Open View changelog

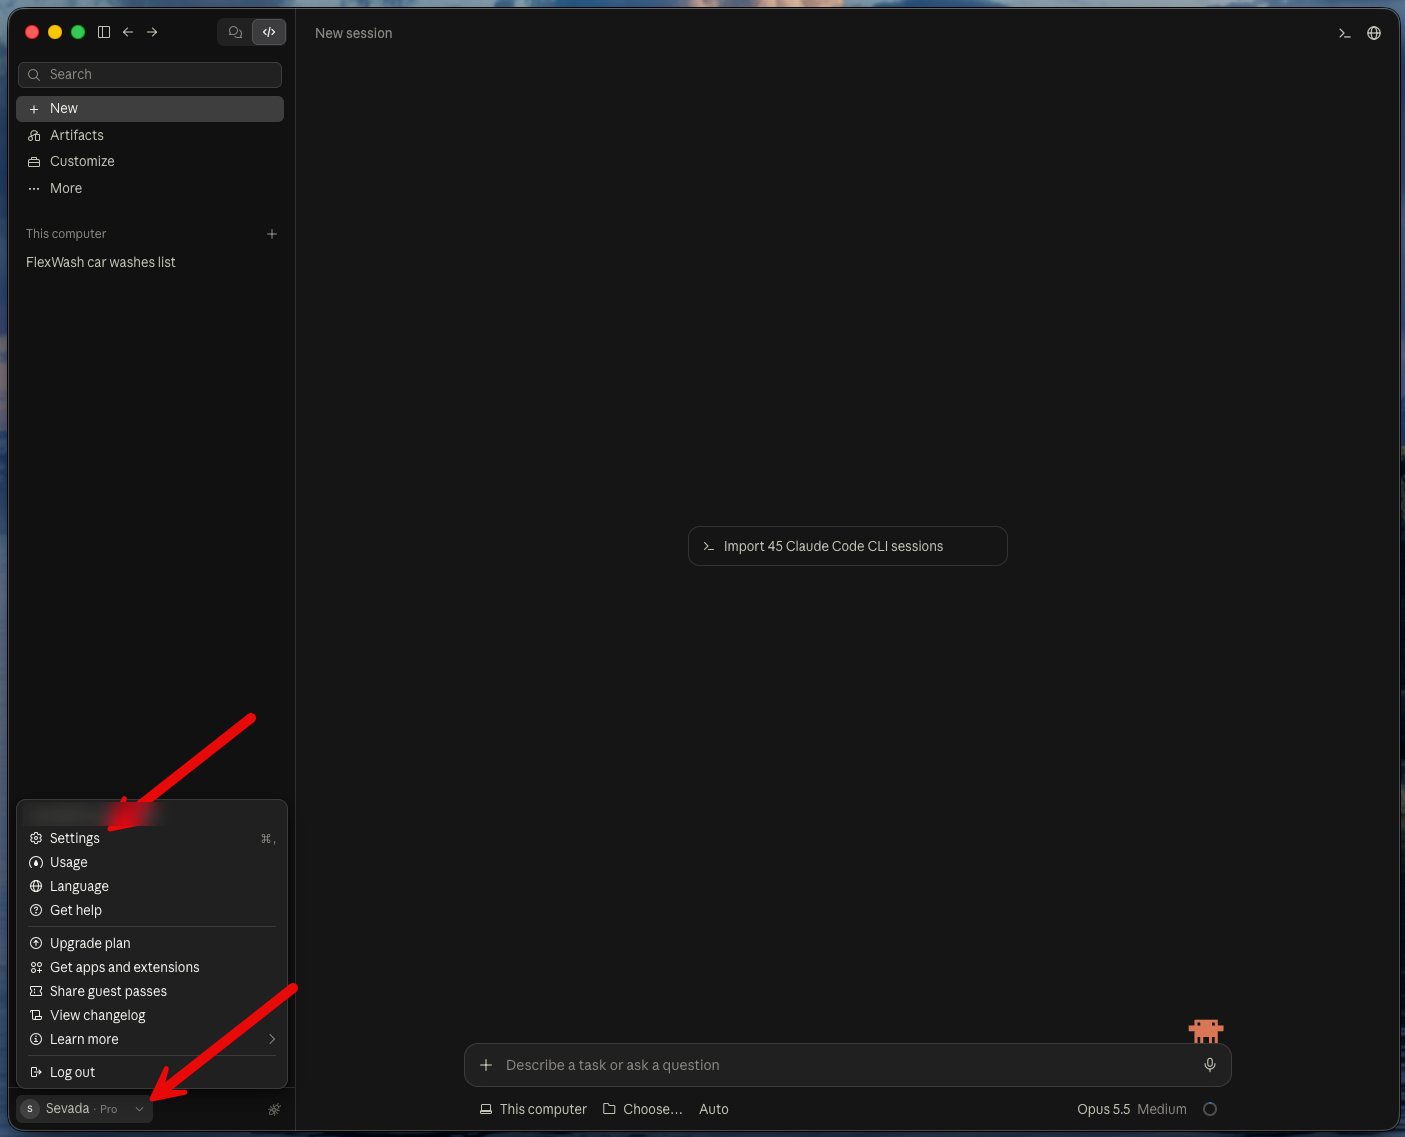coord(152,1015)
